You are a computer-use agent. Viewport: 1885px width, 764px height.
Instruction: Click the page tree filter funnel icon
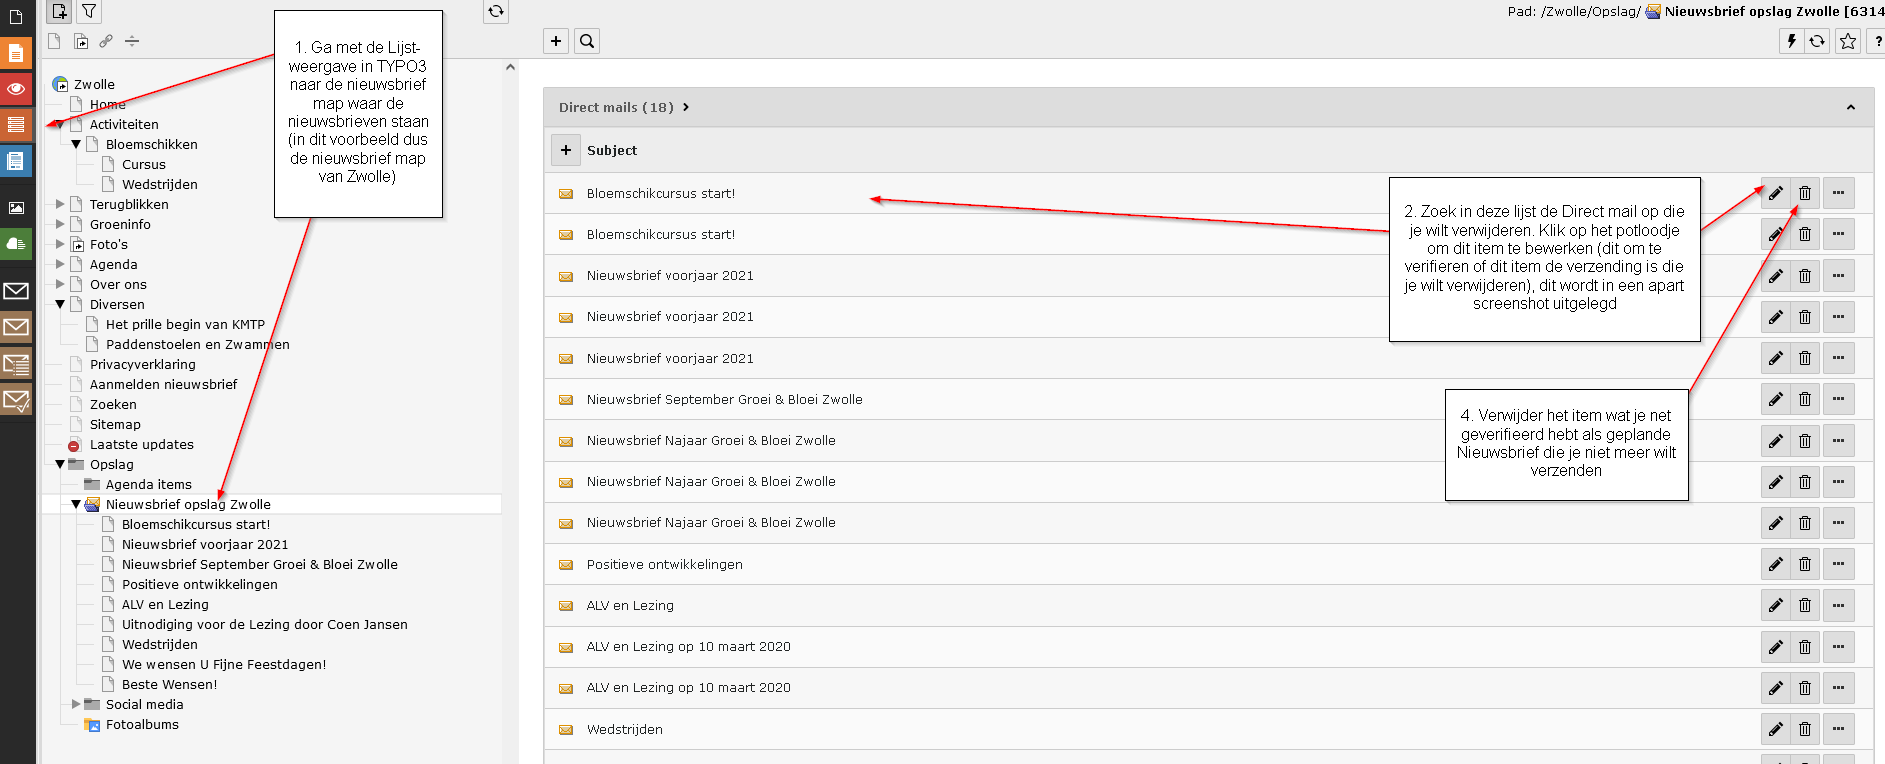pos(89,11)
